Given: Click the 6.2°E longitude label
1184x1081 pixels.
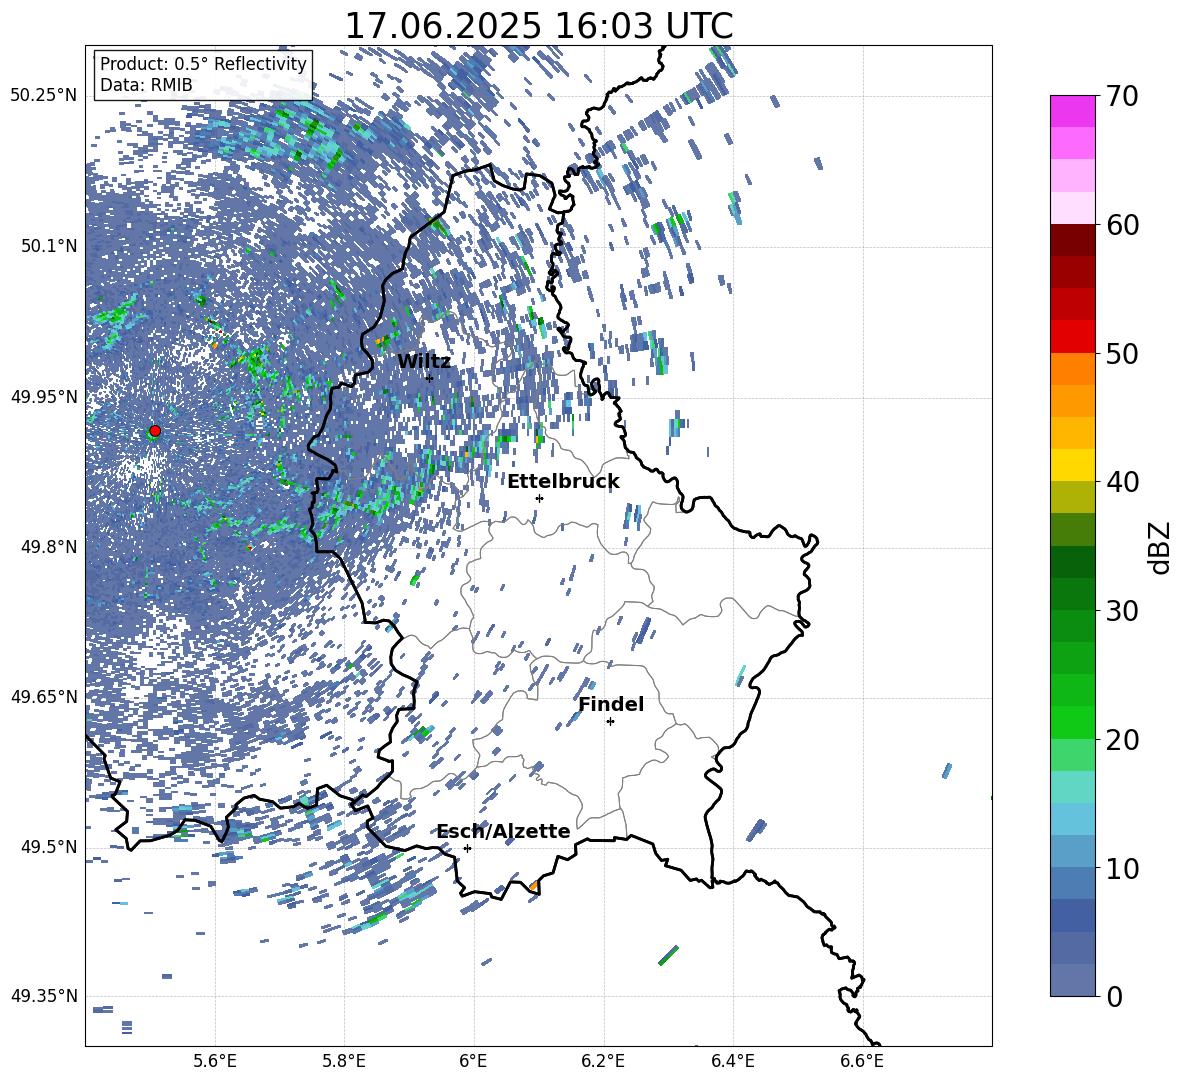Looking at the screenshot, I should [x=603, y=1061].
